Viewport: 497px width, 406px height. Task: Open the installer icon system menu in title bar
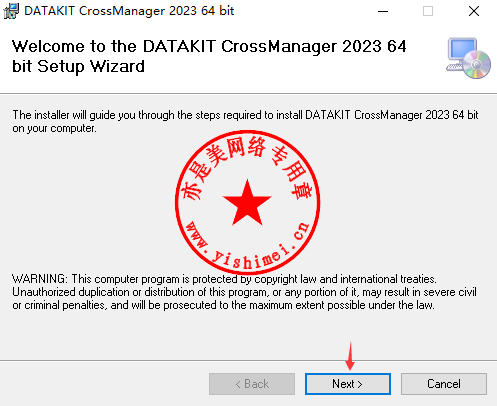11,11
